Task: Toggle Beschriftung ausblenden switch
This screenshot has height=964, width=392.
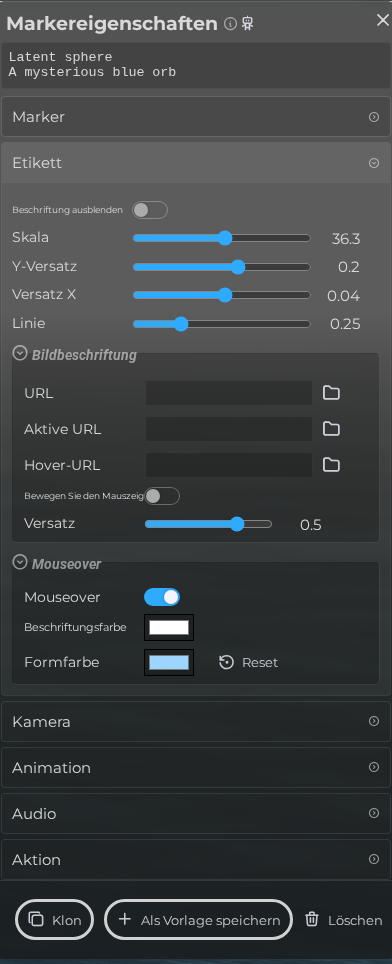Action: point(150,210)
